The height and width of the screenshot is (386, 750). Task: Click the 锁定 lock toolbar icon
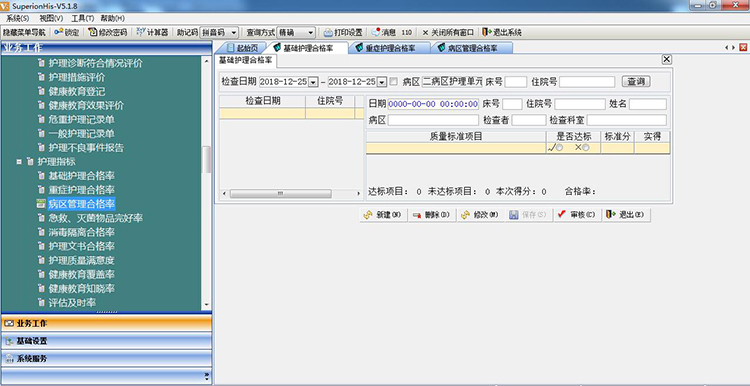(66, 33)
